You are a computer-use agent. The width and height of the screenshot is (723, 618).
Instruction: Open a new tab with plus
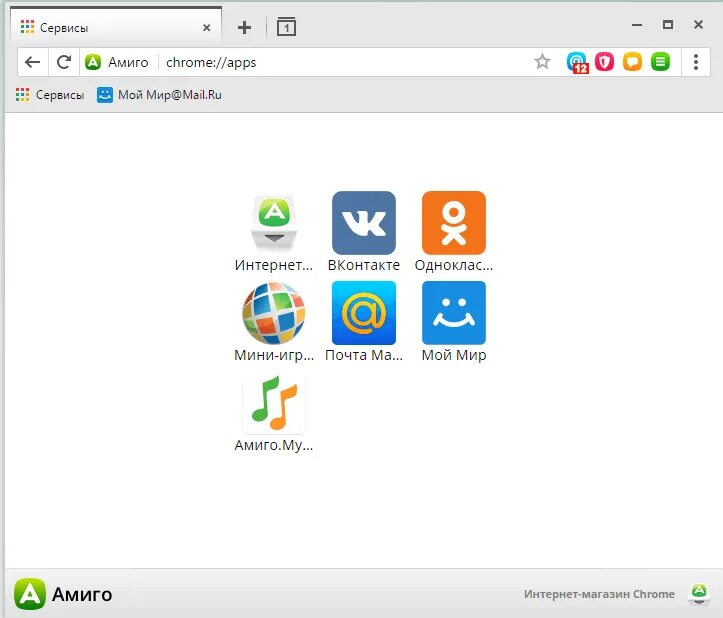pos(244,28)
